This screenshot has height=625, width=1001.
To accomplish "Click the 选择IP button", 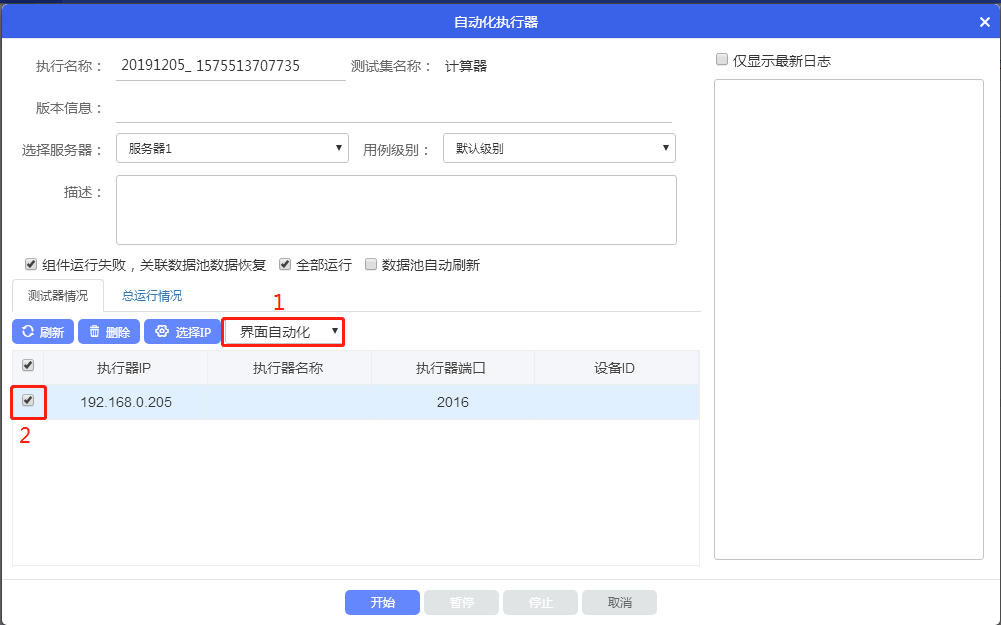I will 182,332.
